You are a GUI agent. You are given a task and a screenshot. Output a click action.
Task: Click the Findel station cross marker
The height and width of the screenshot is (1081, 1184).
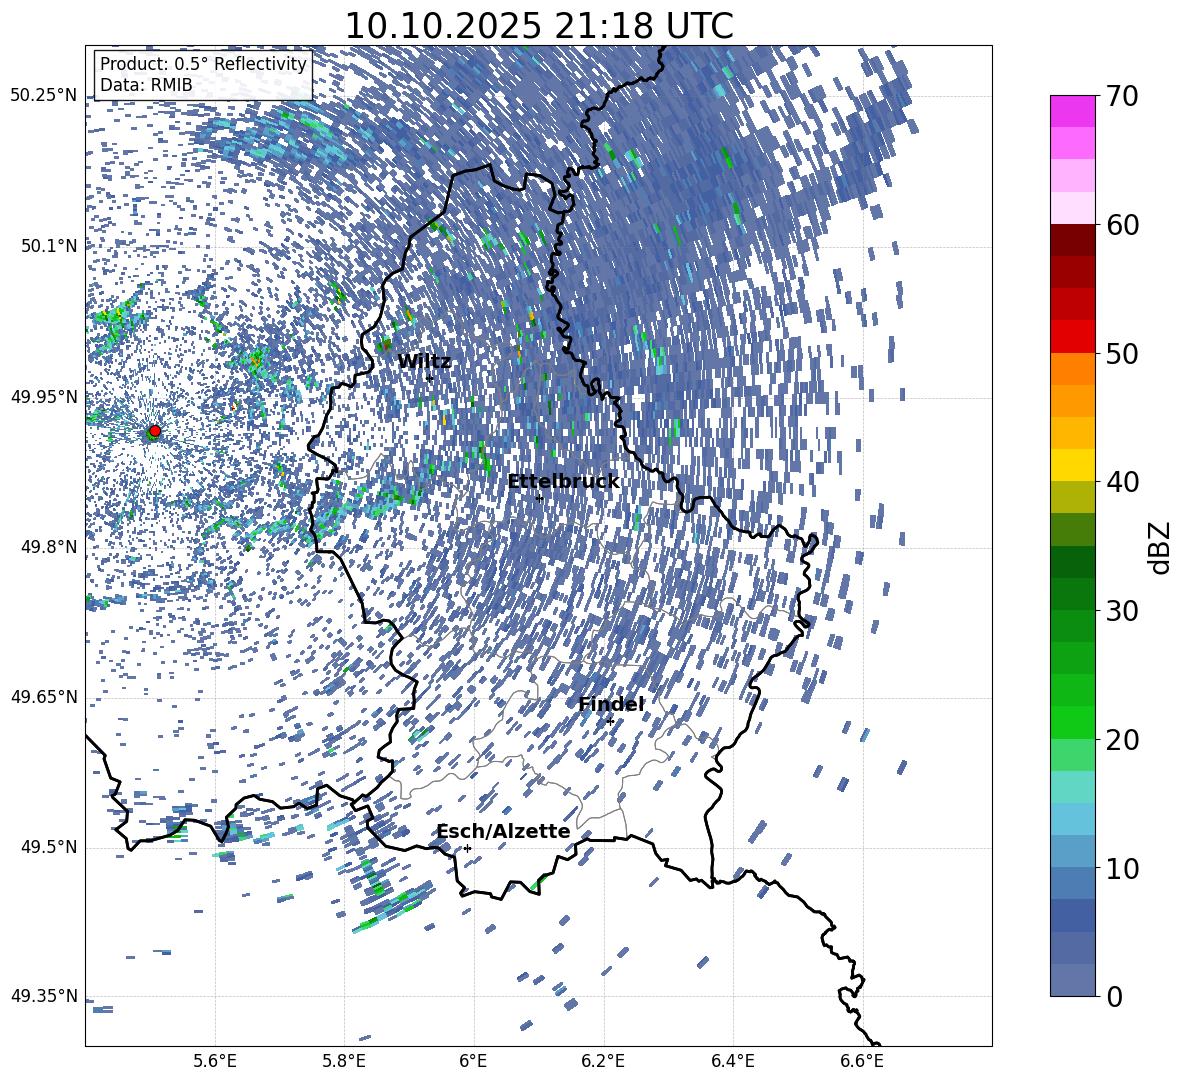coord(610,722)
